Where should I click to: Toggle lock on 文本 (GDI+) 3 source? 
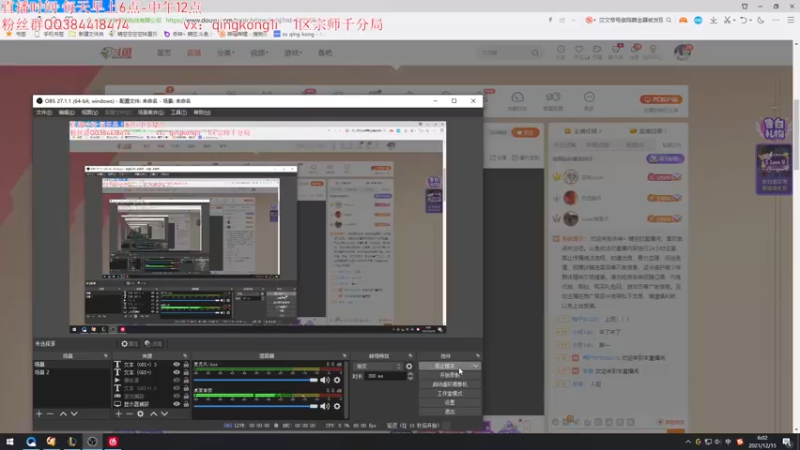click(x=186, y=364)
